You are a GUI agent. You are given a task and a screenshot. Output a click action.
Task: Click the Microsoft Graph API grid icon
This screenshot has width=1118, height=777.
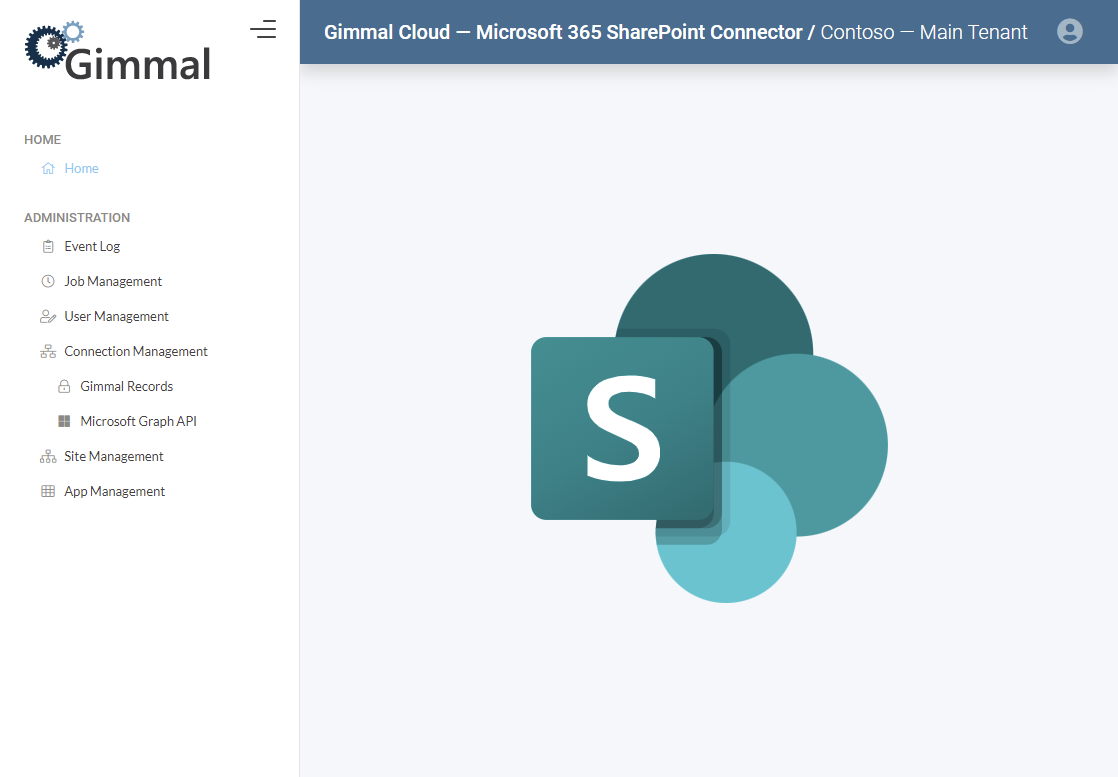(64, 420)
